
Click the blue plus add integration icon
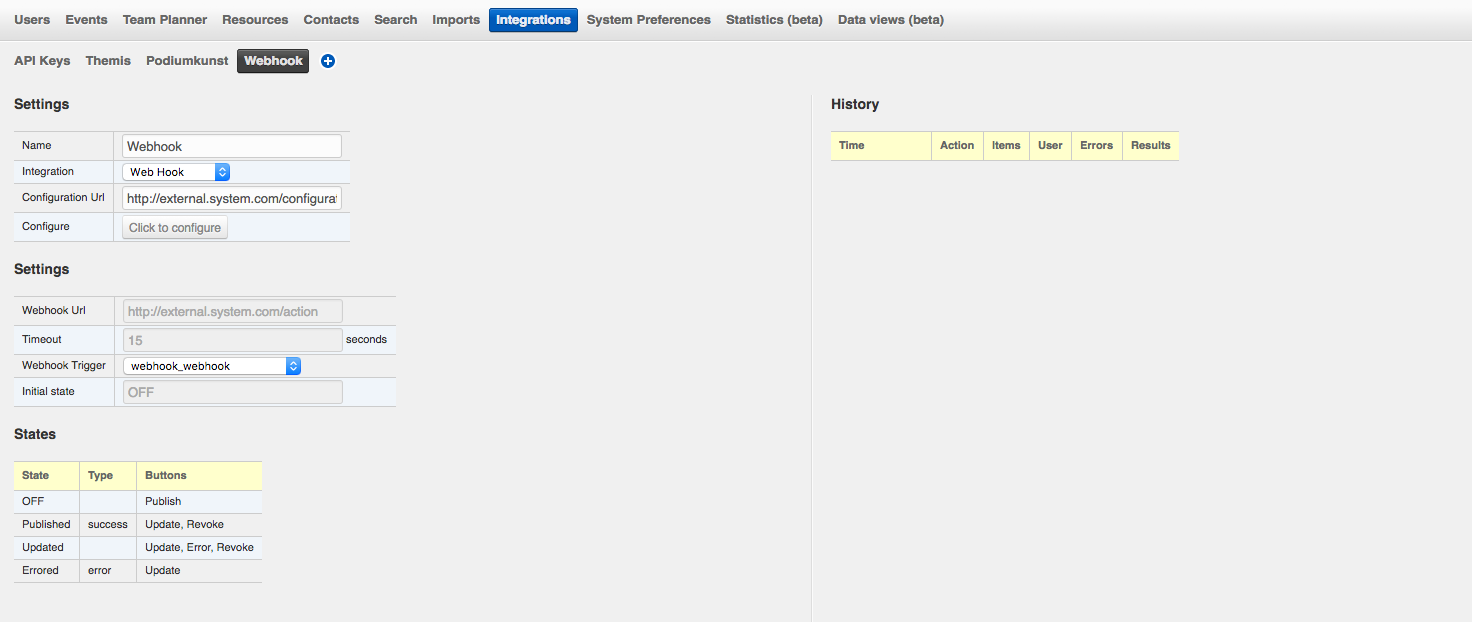[328, 61]
